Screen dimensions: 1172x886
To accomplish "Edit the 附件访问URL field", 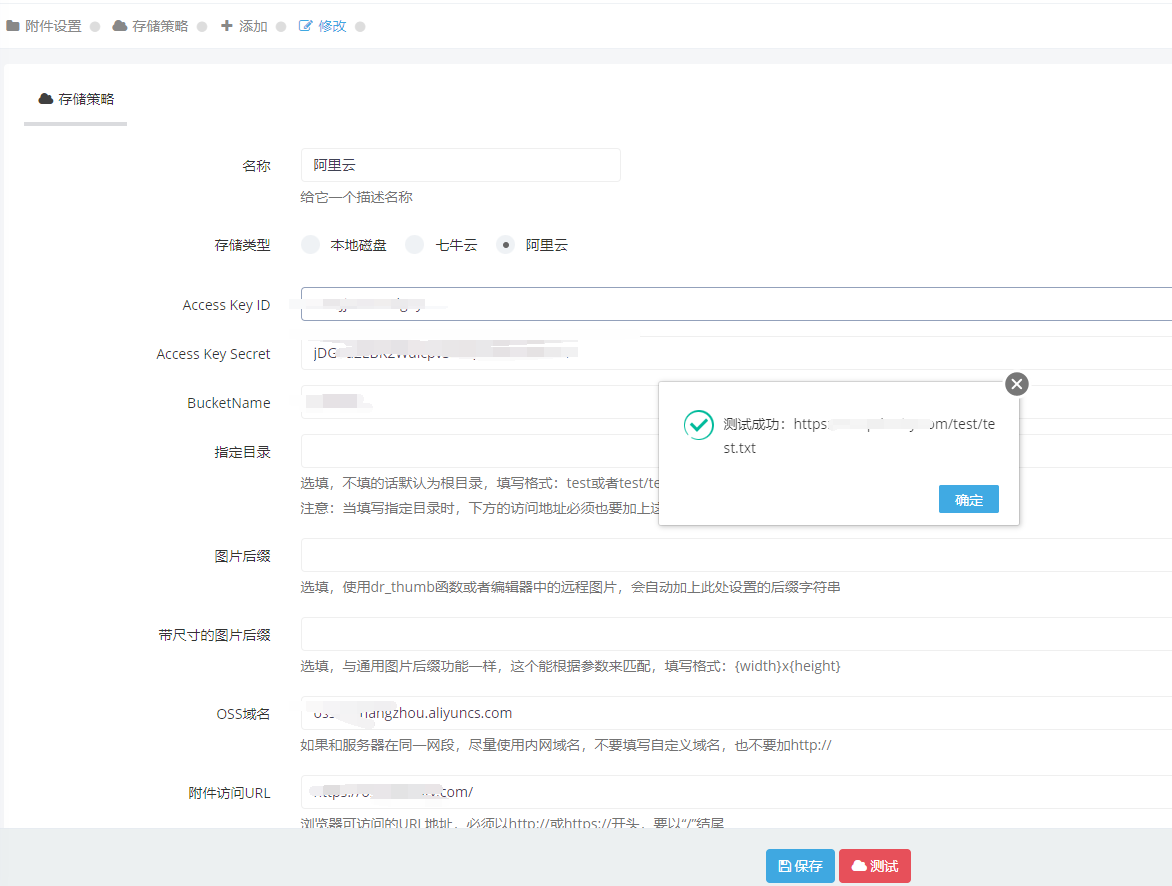I will pos(736,793).
